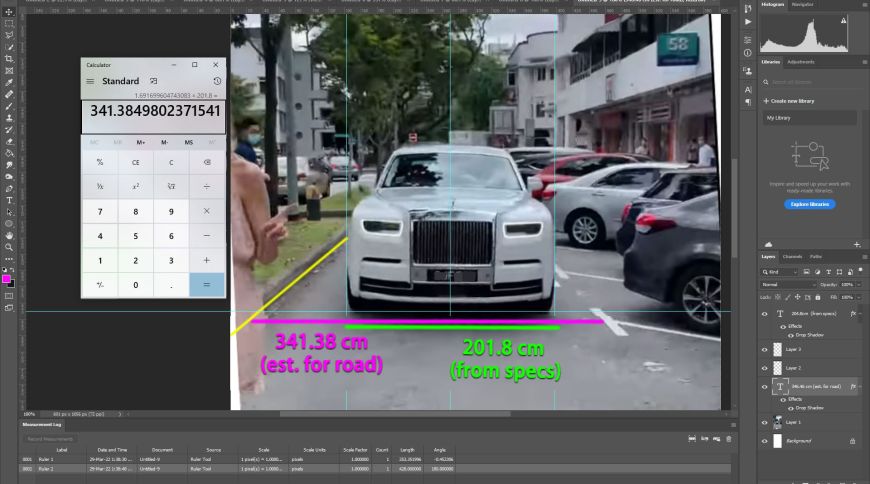The image size is (870, 484).
Task: Hide Layer 3 visibility eye
Action: tap(765, 350)
